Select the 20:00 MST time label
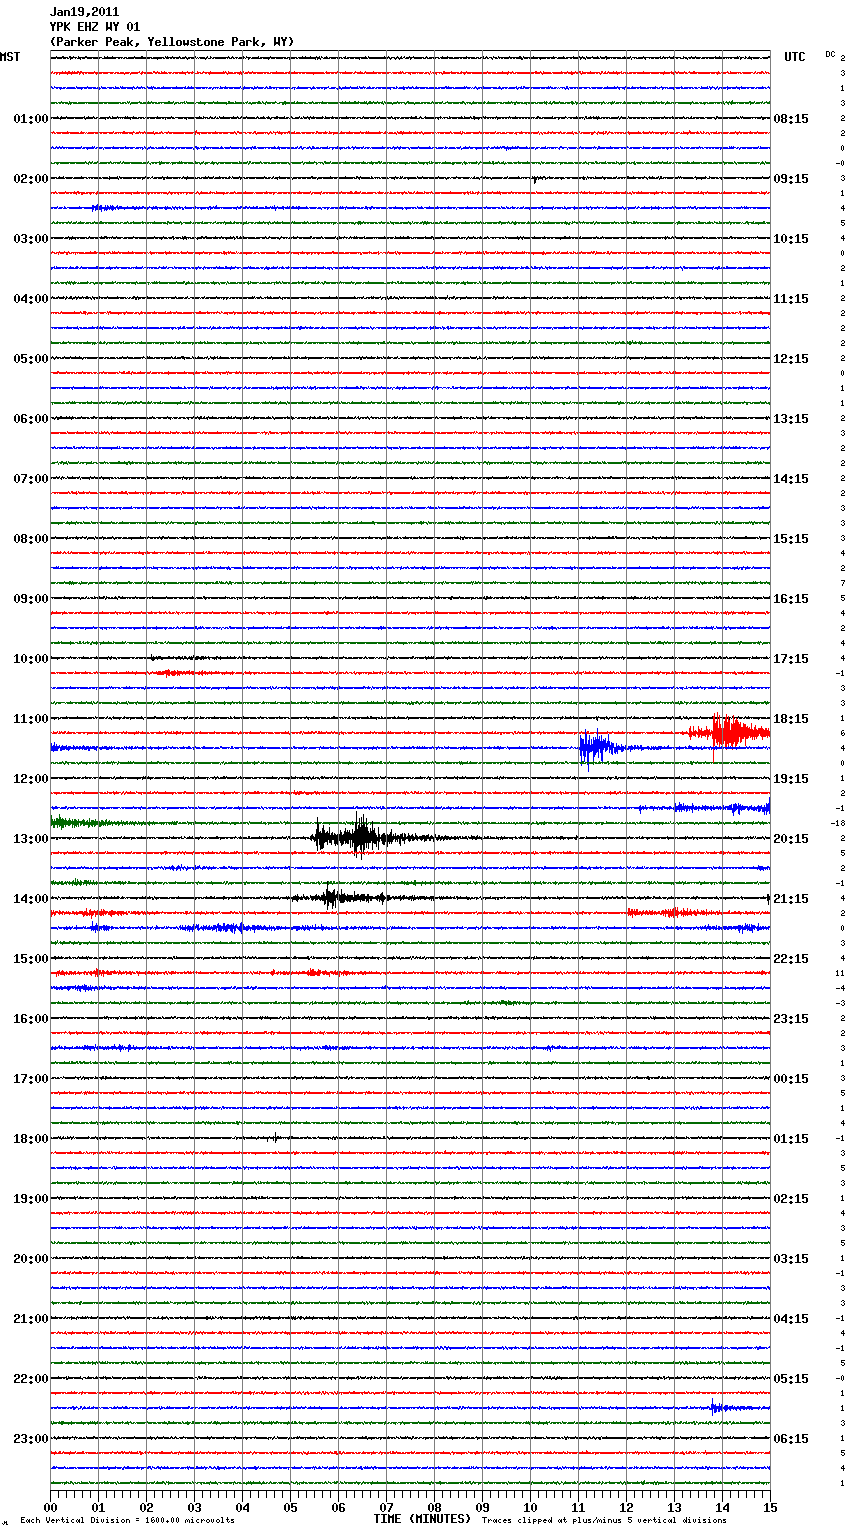This screenshot has width=850, height=1534. point(30,1259)
